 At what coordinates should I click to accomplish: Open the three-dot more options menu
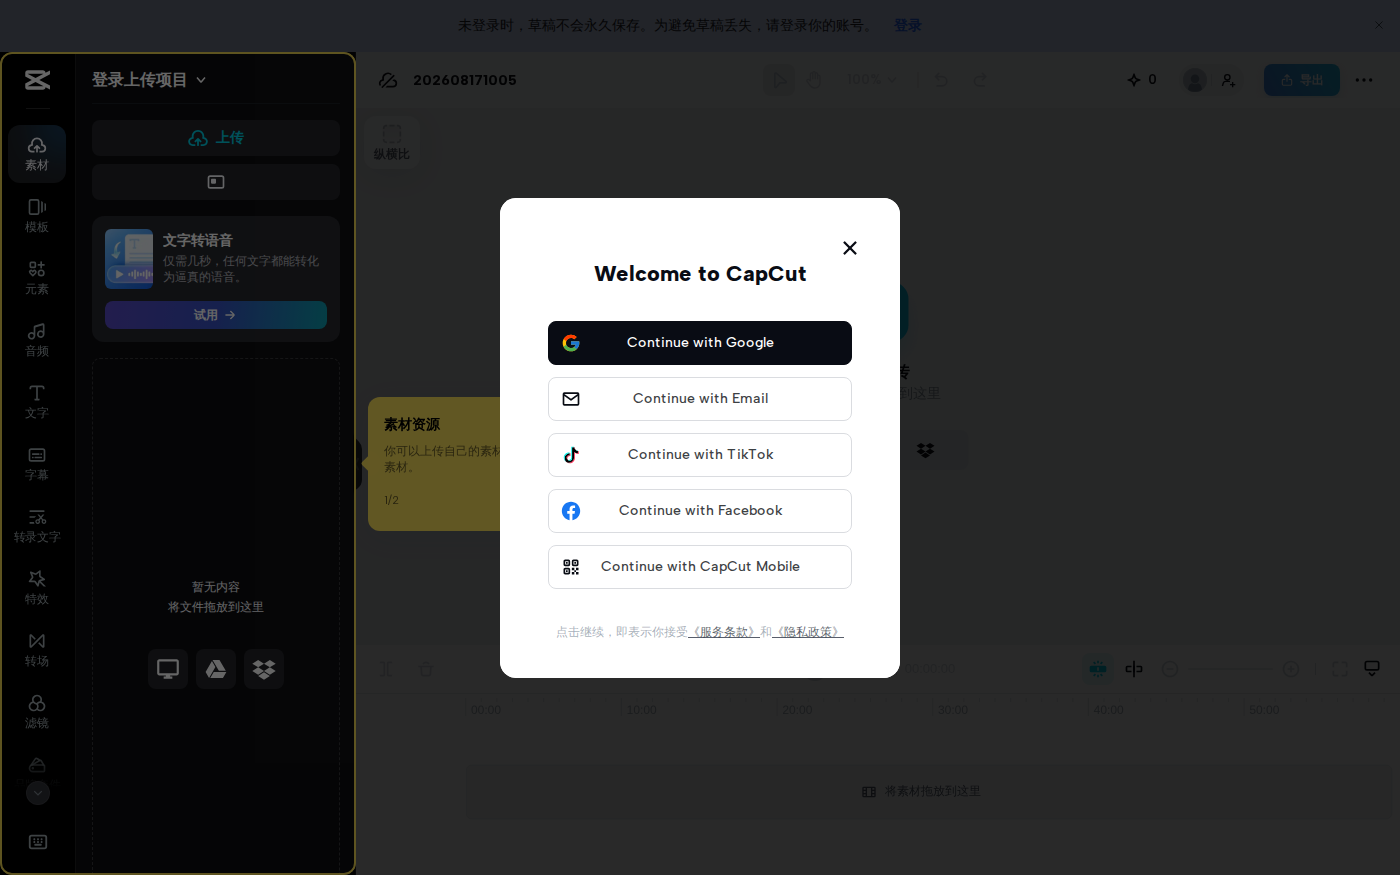1364,80
